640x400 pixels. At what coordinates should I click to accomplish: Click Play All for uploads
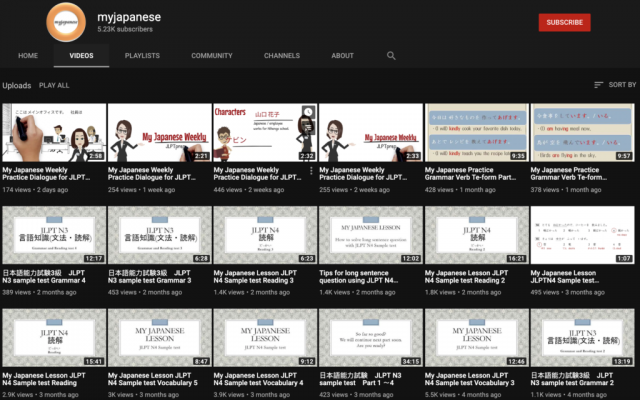tap(54, 86)
